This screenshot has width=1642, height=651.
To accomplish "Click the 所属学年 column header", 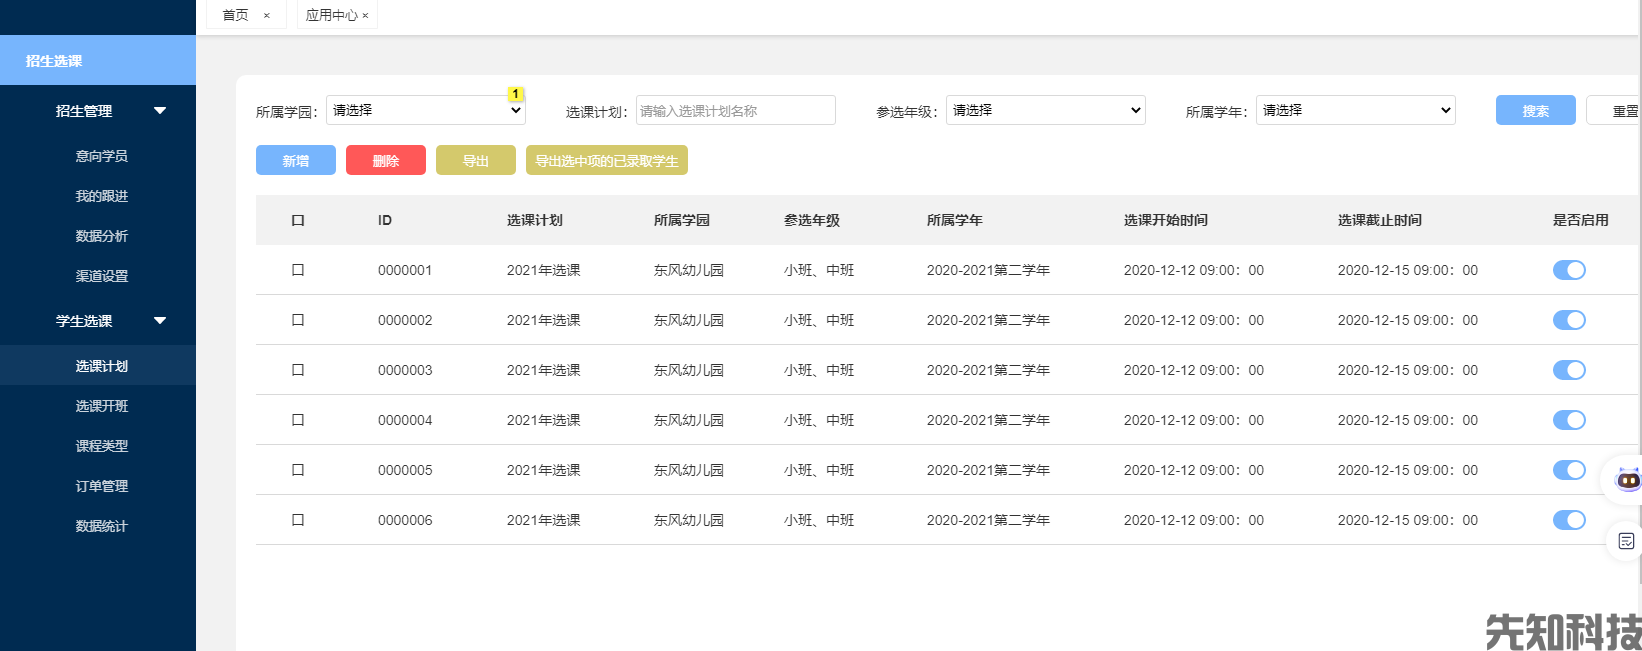I will 955,220.
